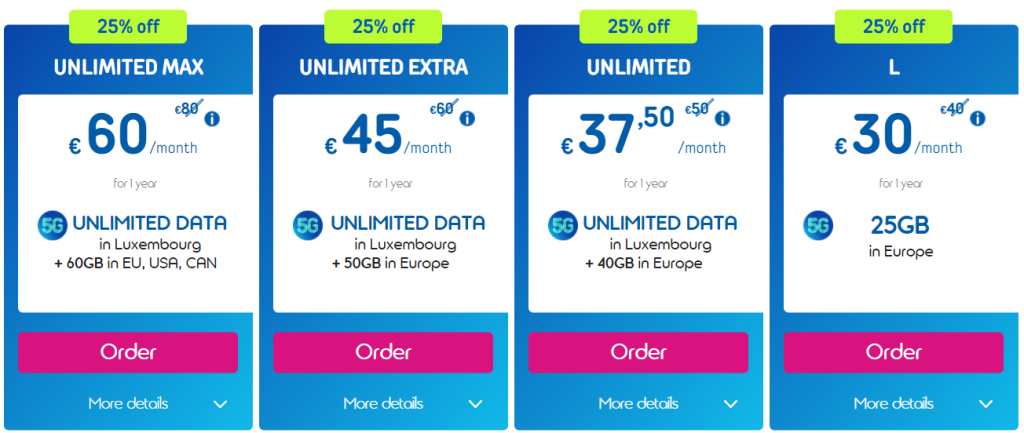Click 5G icon in the €37,50 Unlimited card

pyautogui.click(x=562, y=225)
